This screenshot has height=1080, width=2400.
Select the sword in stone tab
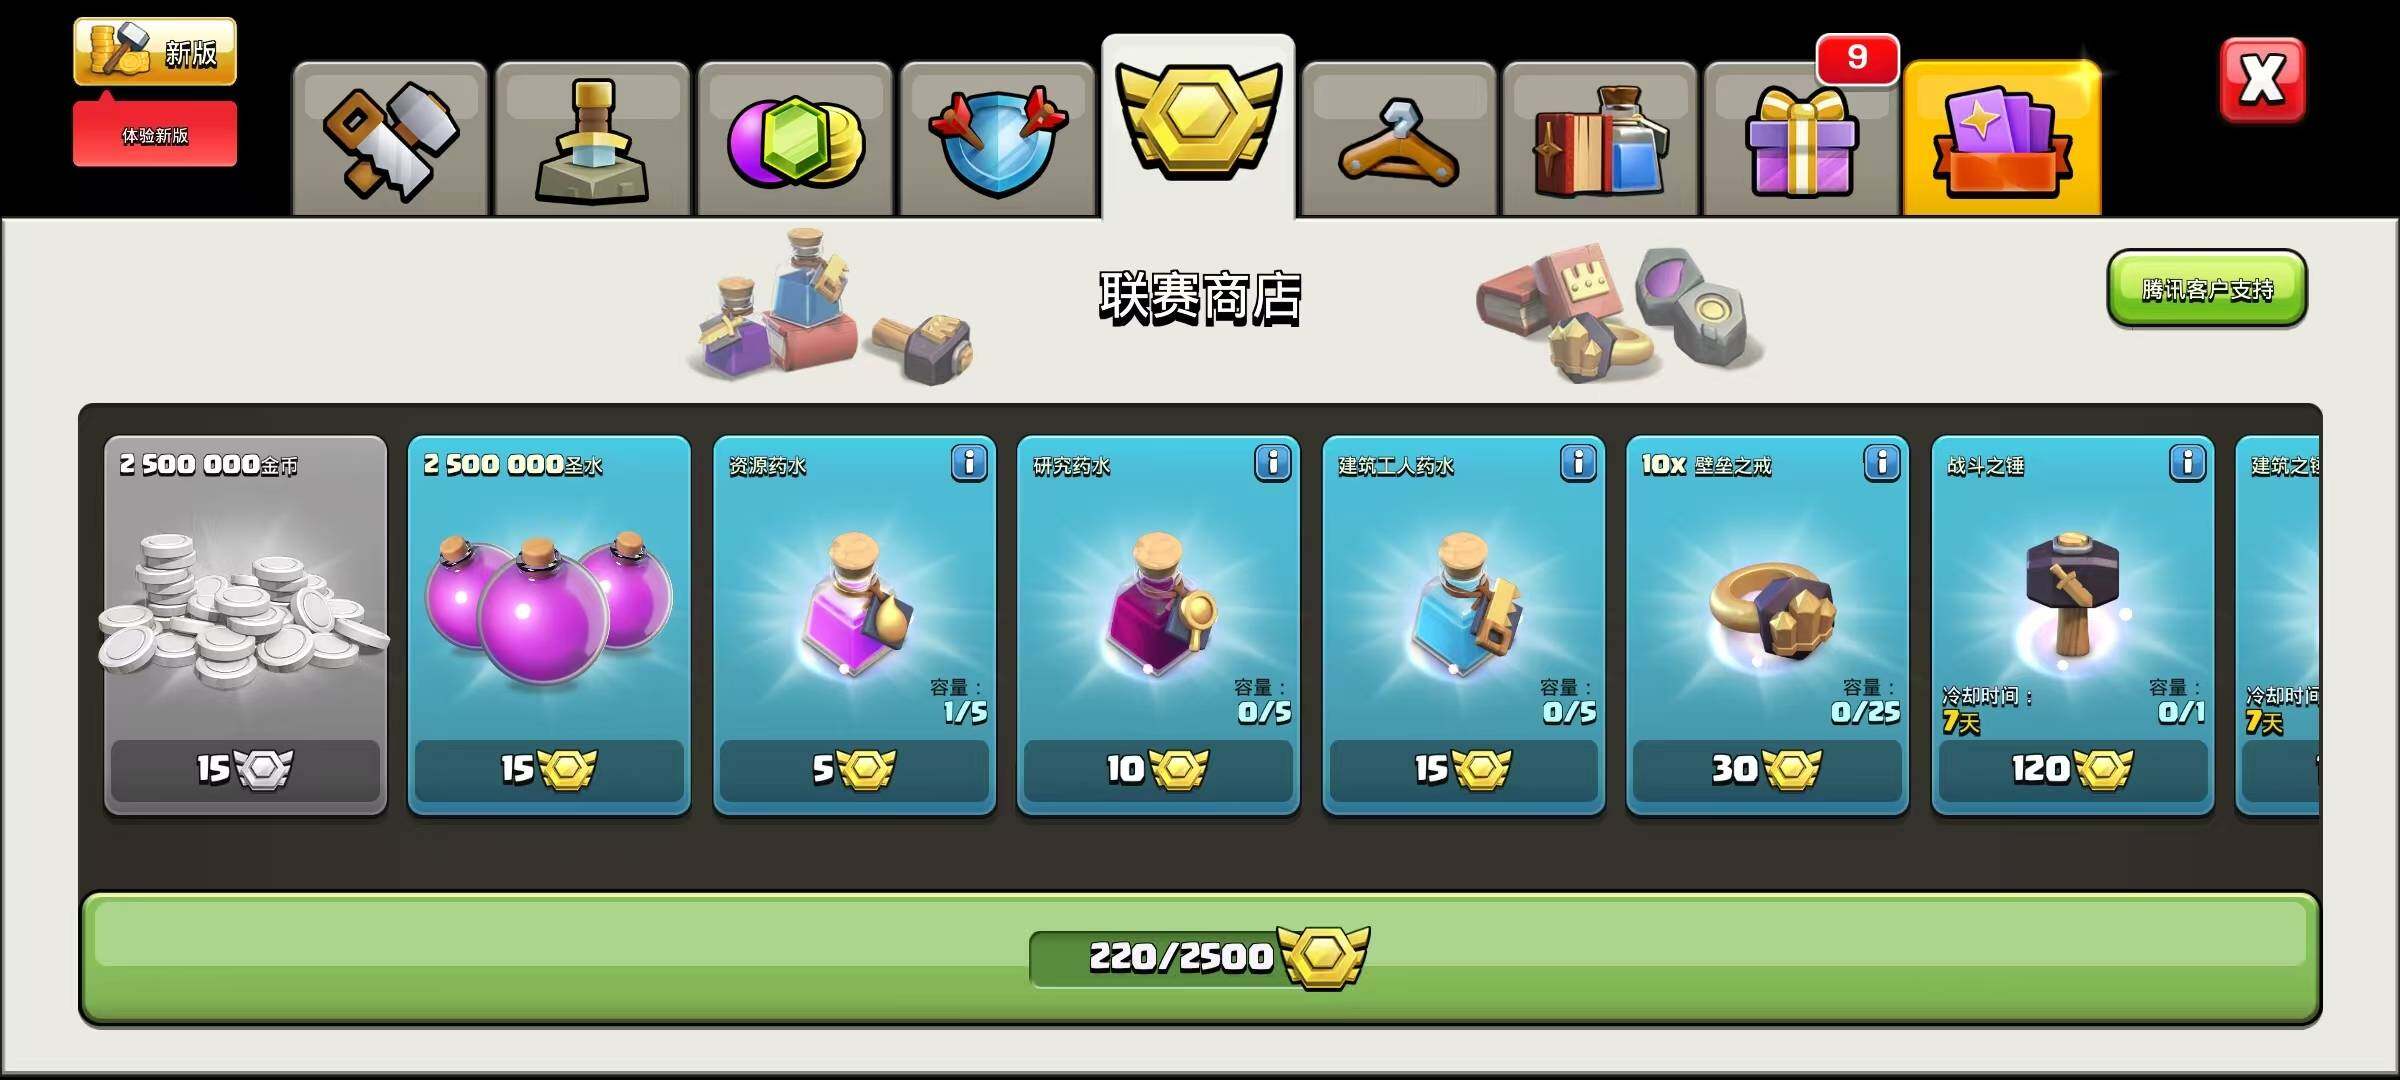click(592, 139)
